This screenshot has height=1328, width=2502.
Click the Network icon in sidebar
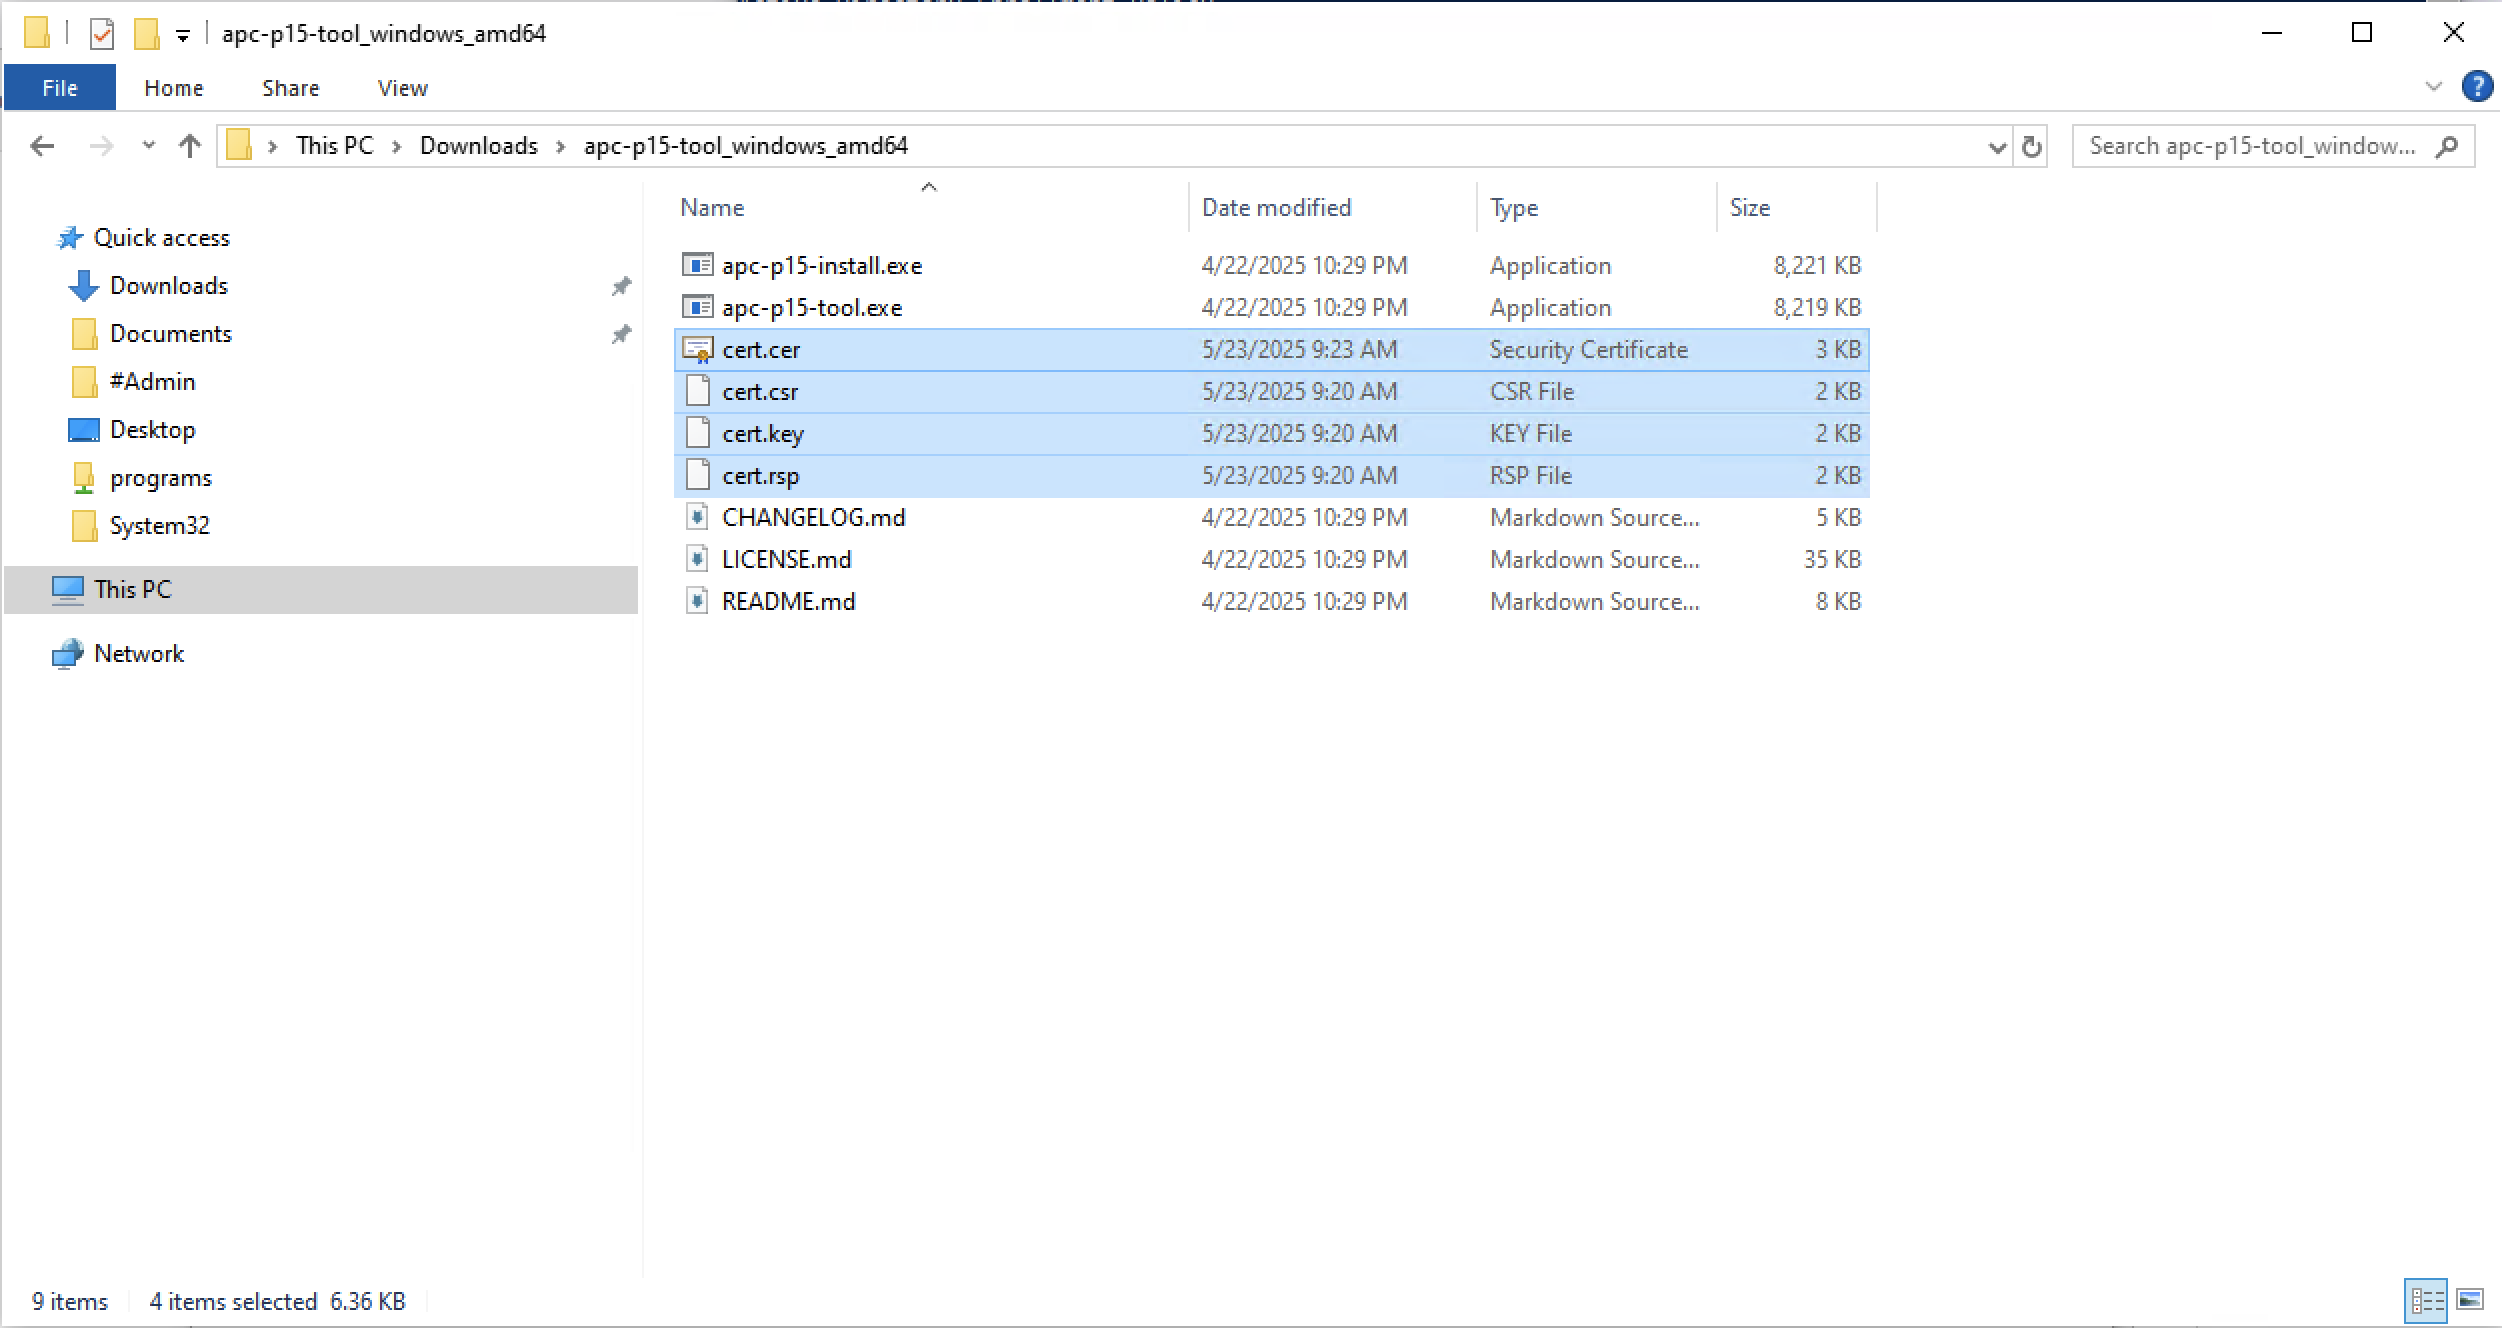tap(67, 654)
